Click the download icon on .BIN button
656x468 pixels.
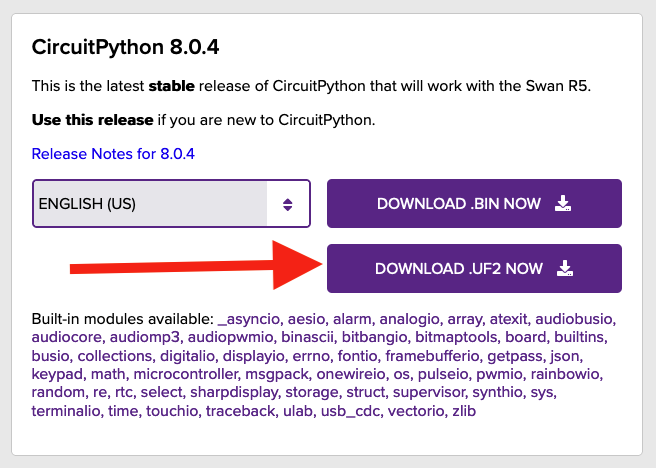point(563,203)
